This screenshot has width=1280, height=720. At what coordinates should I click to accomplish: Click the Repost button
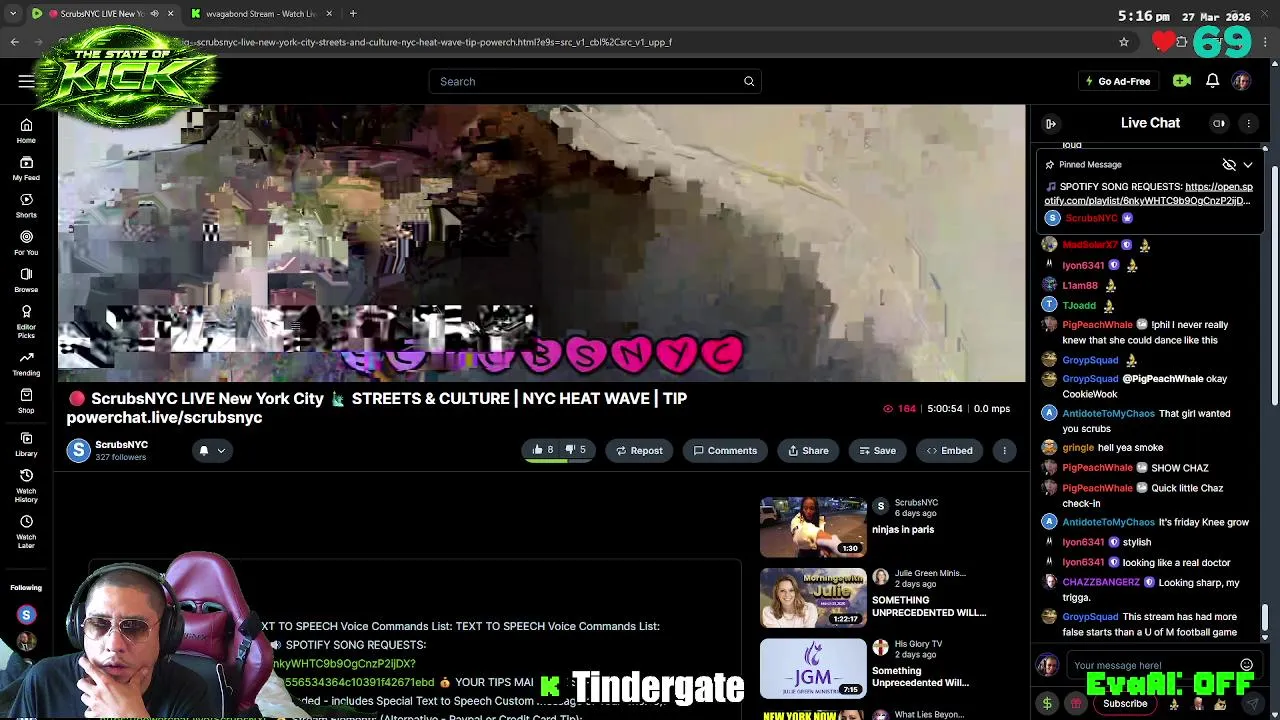[639, 451]
